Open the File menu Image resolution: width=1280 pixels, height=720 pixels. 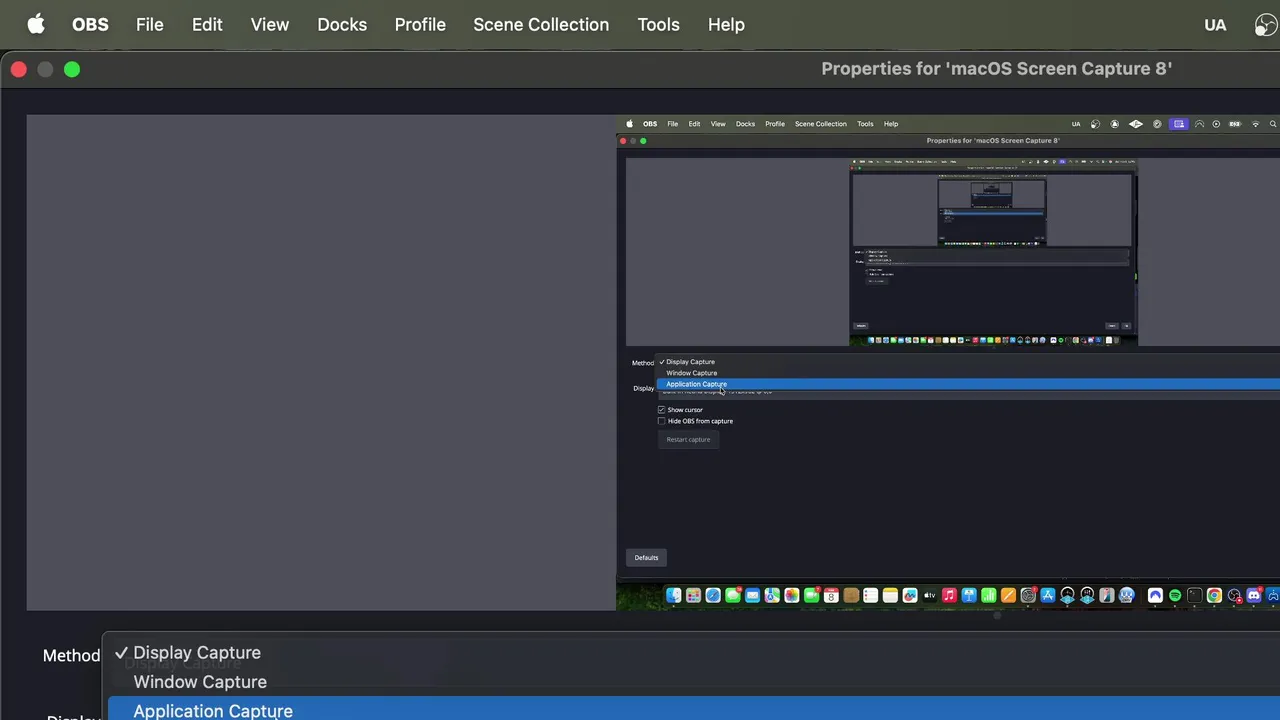tap(150, 25)
